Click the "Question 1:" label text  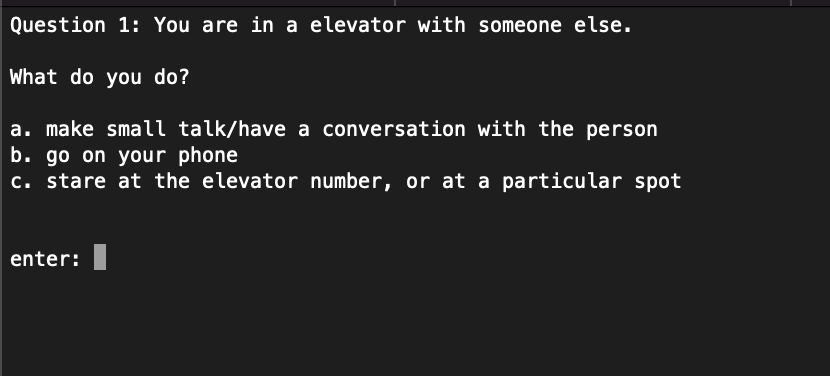click(x=76, y=25)
